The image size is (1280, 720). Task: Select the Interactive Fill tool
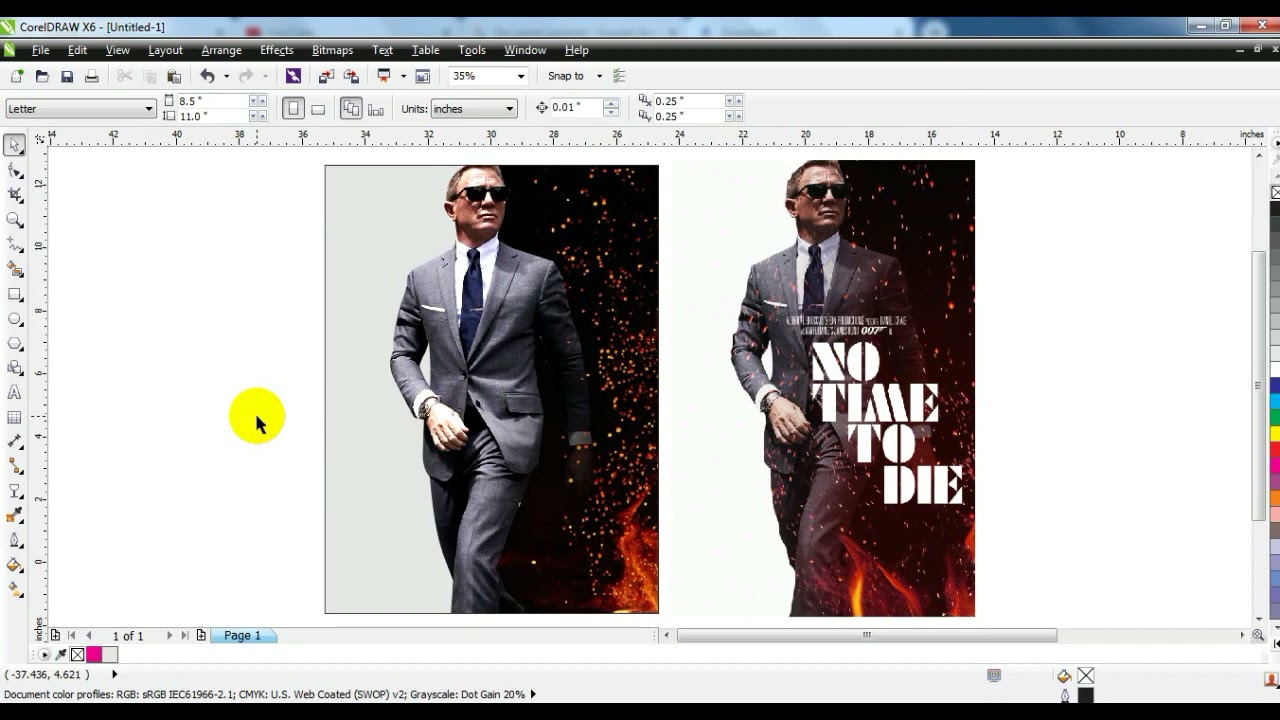[15, 590]
